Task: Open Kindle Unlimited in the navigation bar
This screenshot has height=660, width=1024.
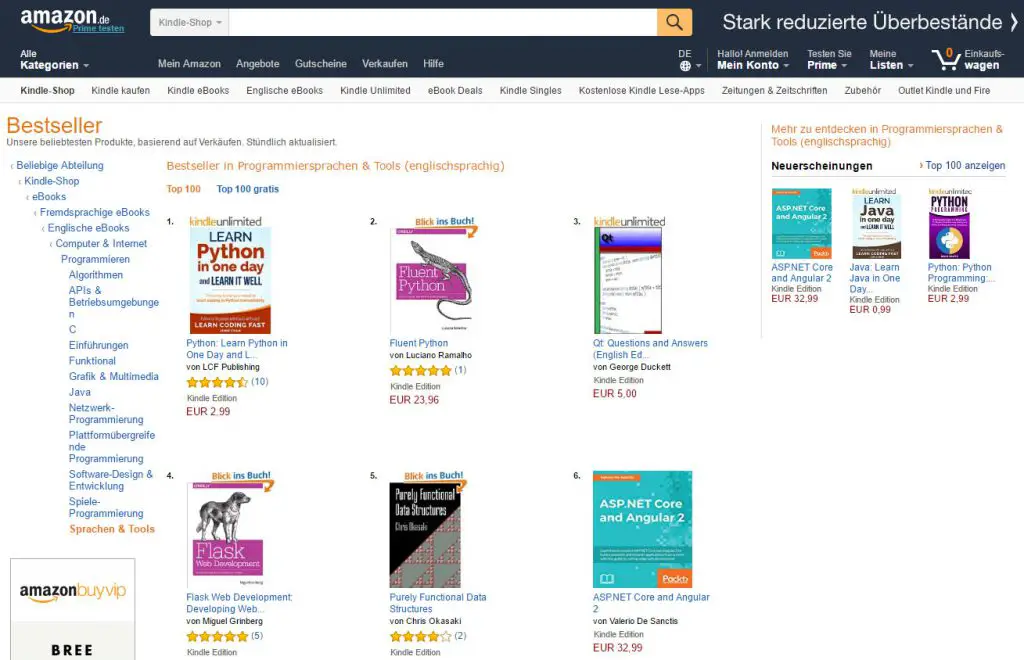Action: 375,90
